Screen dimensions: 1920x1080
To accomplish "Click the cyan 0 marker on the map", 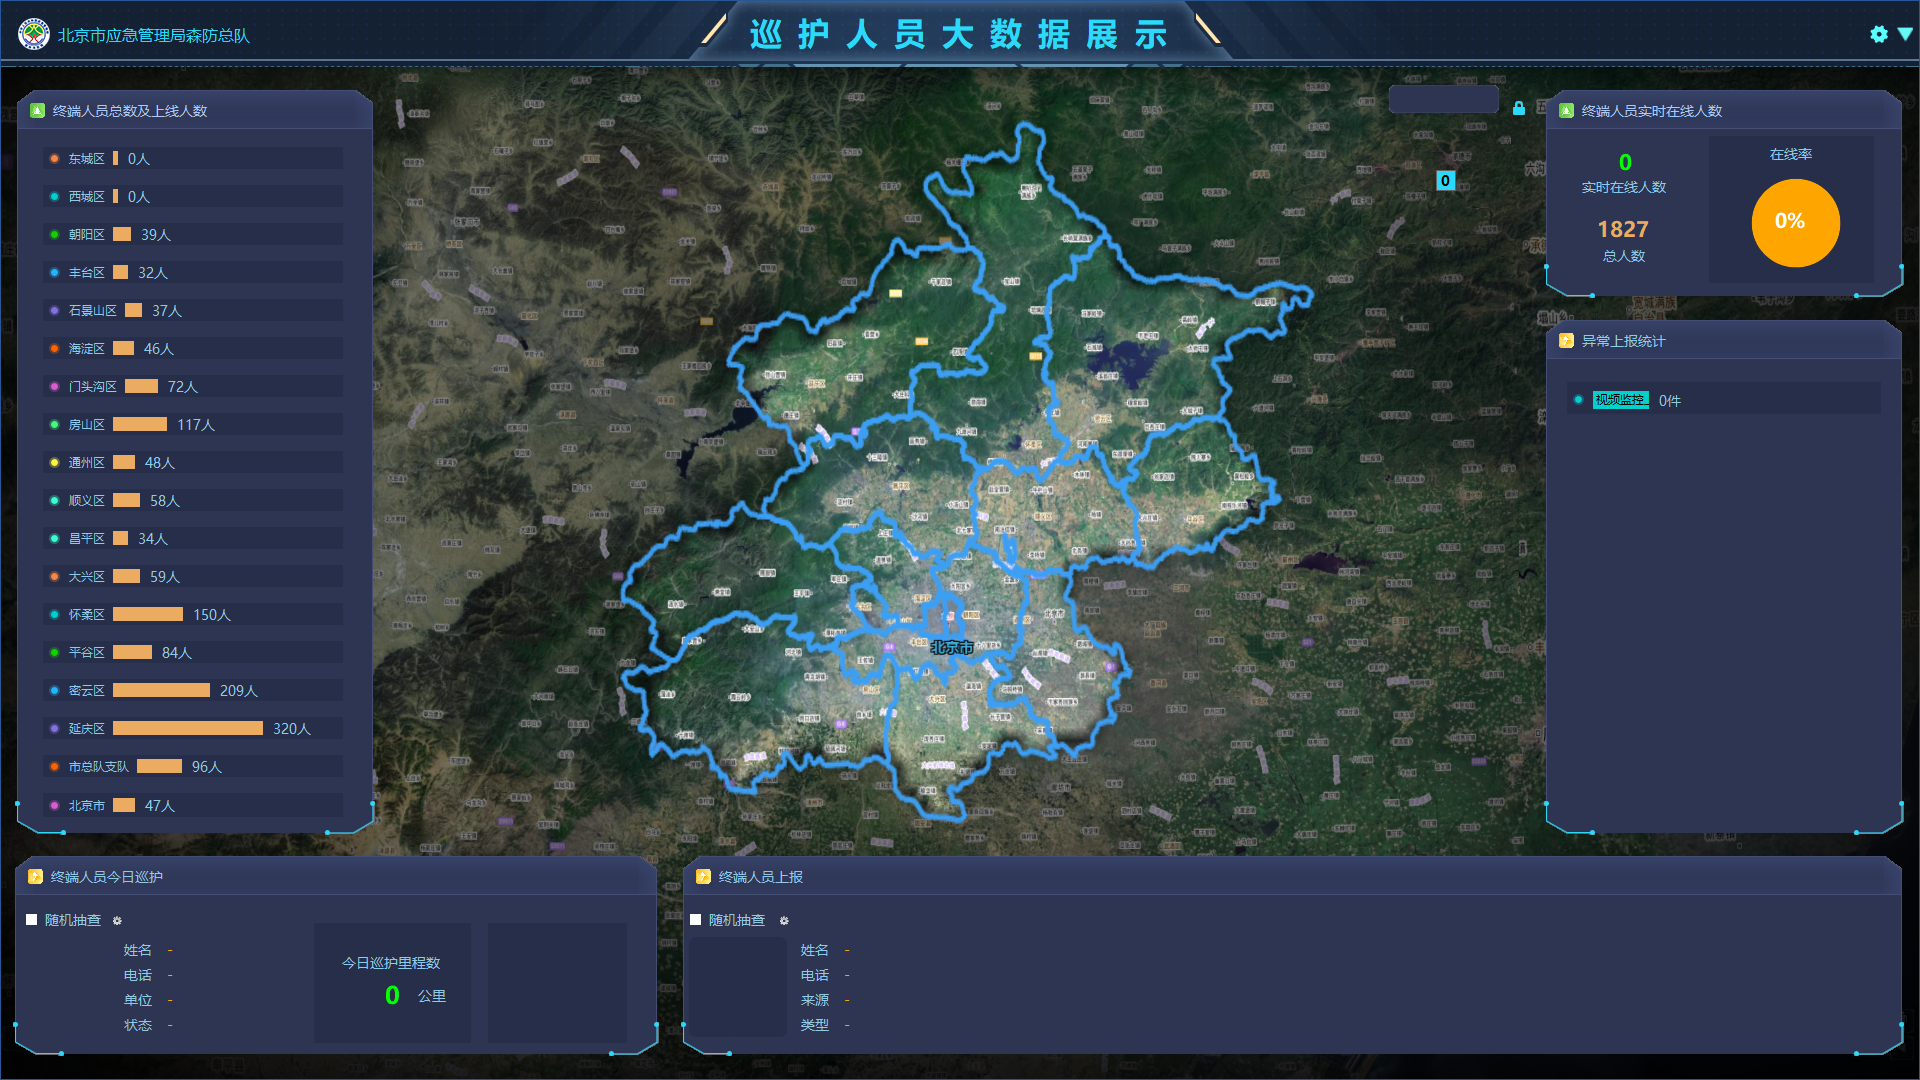I will click(1445, 181).
